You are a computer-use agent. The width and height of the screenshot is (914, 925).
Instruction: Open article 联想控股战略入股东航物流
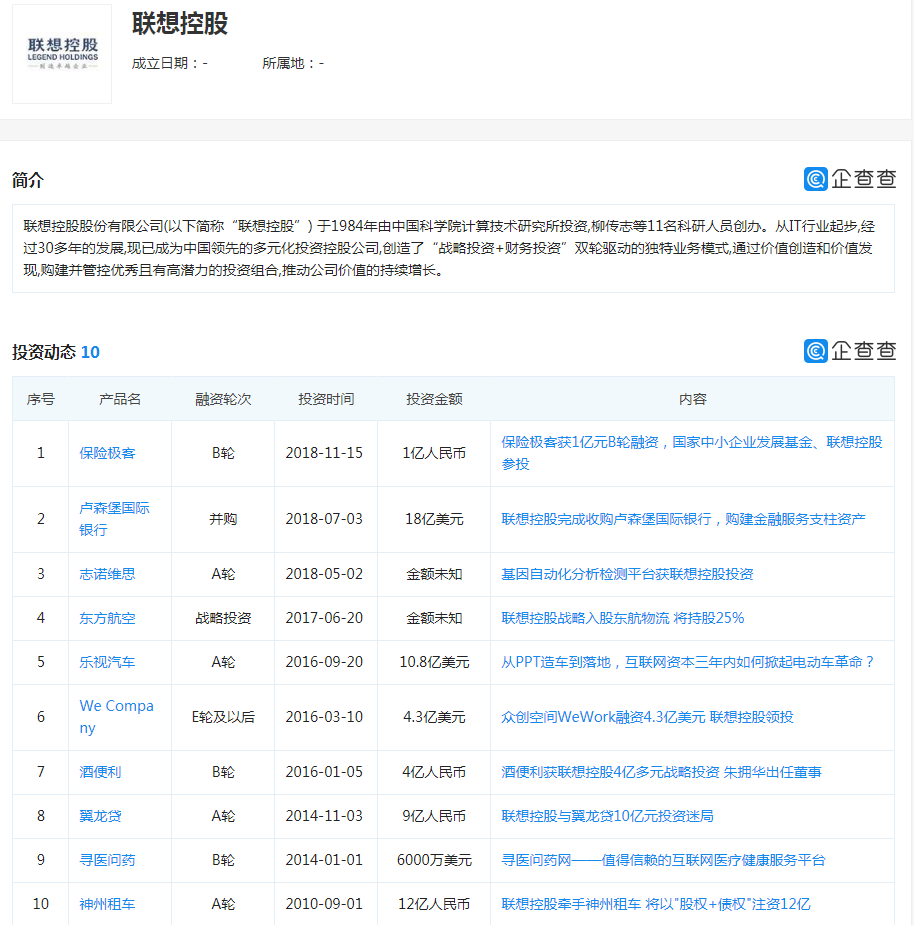click(623, 618)
